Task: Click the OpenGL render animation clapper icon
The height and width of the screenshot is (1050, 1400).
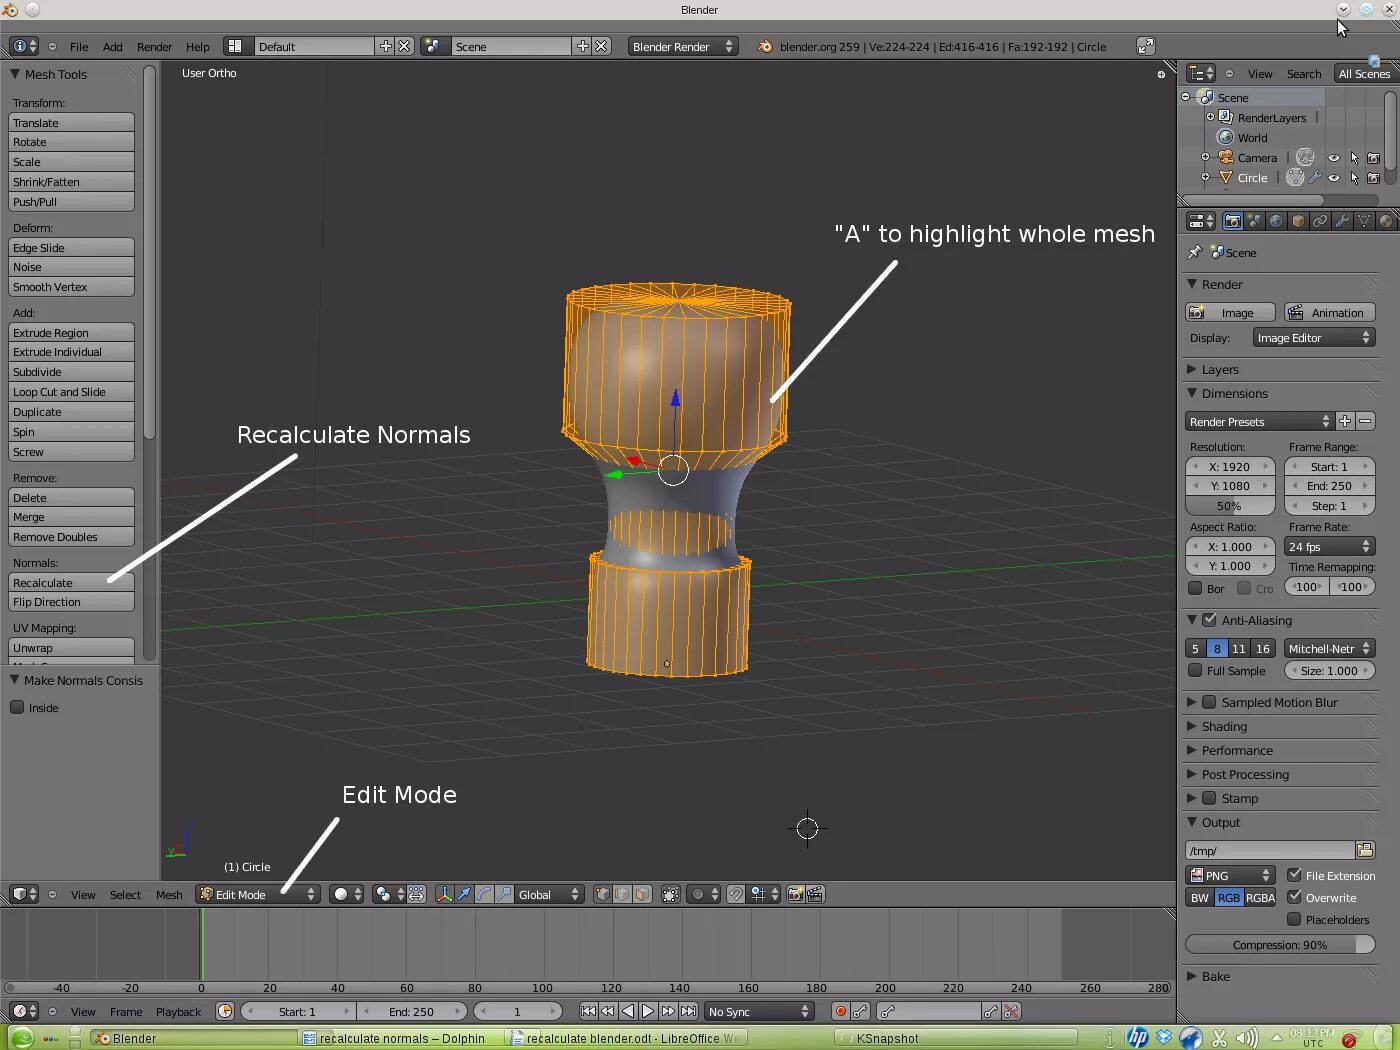Action: coord(815,894)
